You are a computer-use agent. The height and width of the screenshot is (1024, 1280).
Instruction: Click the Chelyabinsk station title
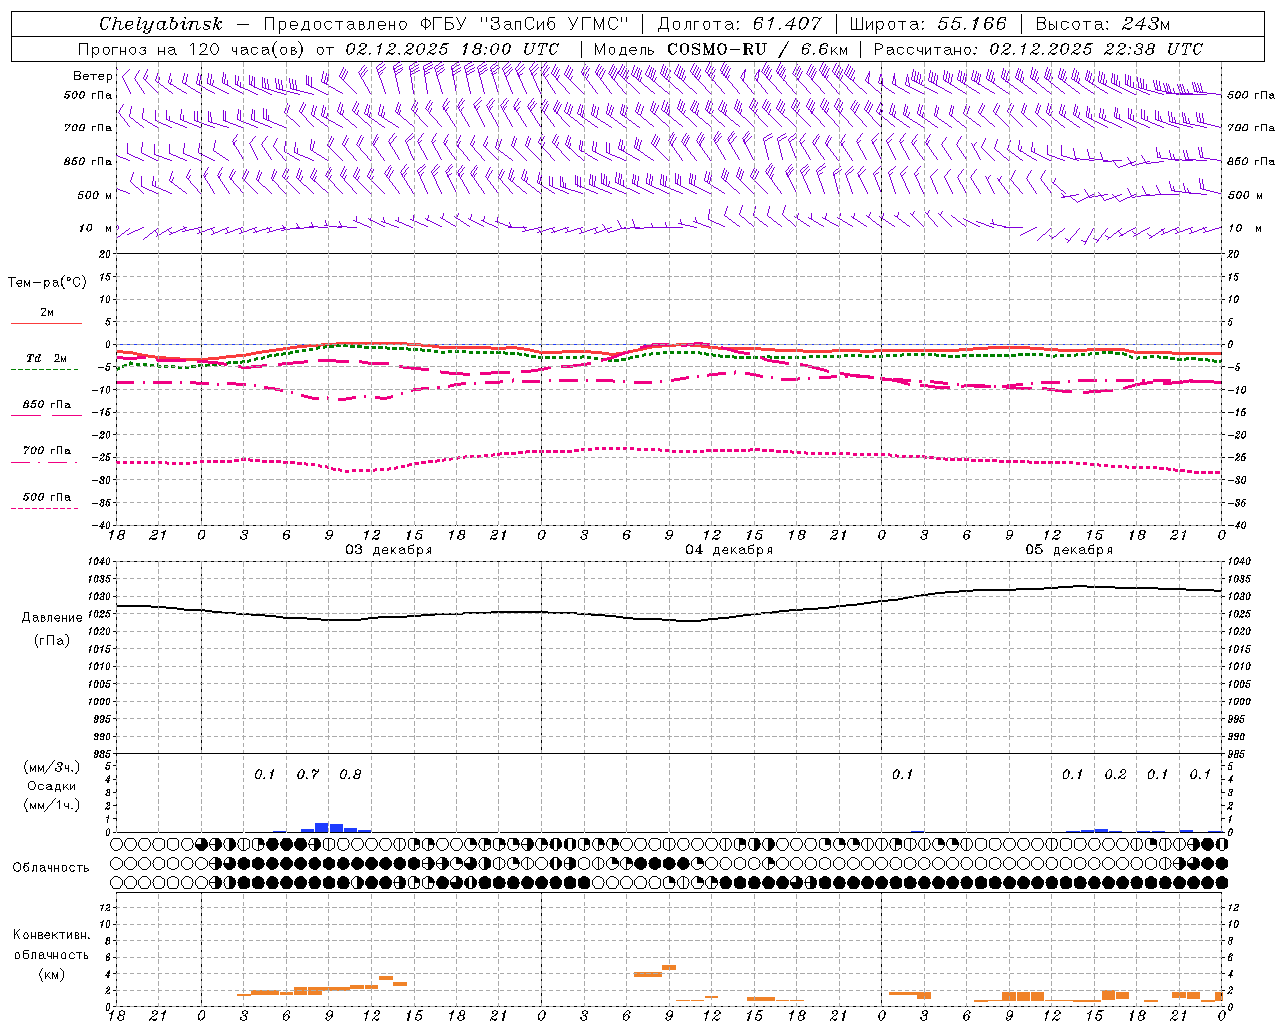tap(161, 24)
